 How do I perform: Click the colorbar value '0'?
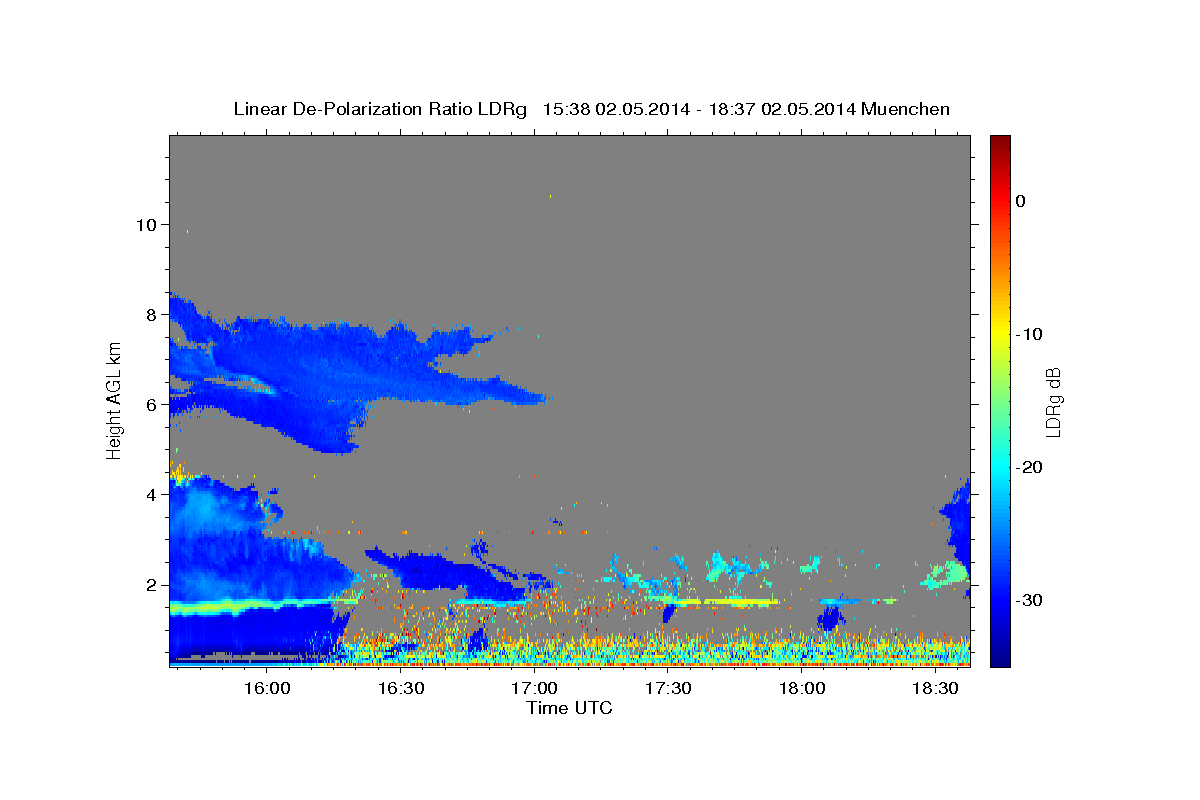[x=1020, y=201]
